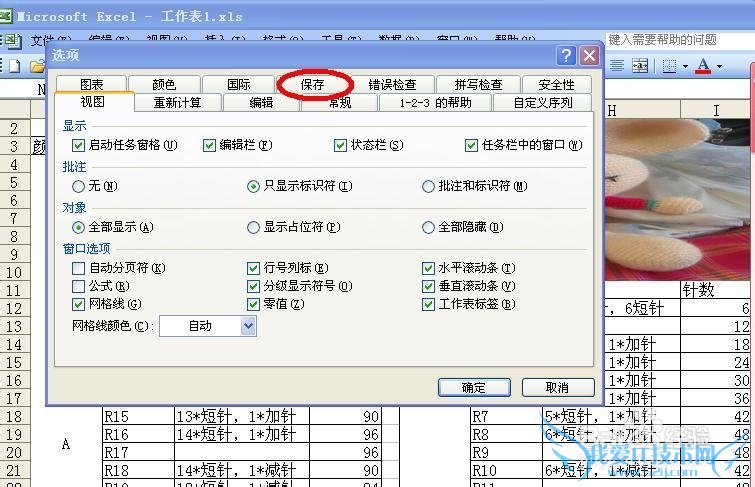Toggle 行号列标 checkbox

click(x=253, y=268)
